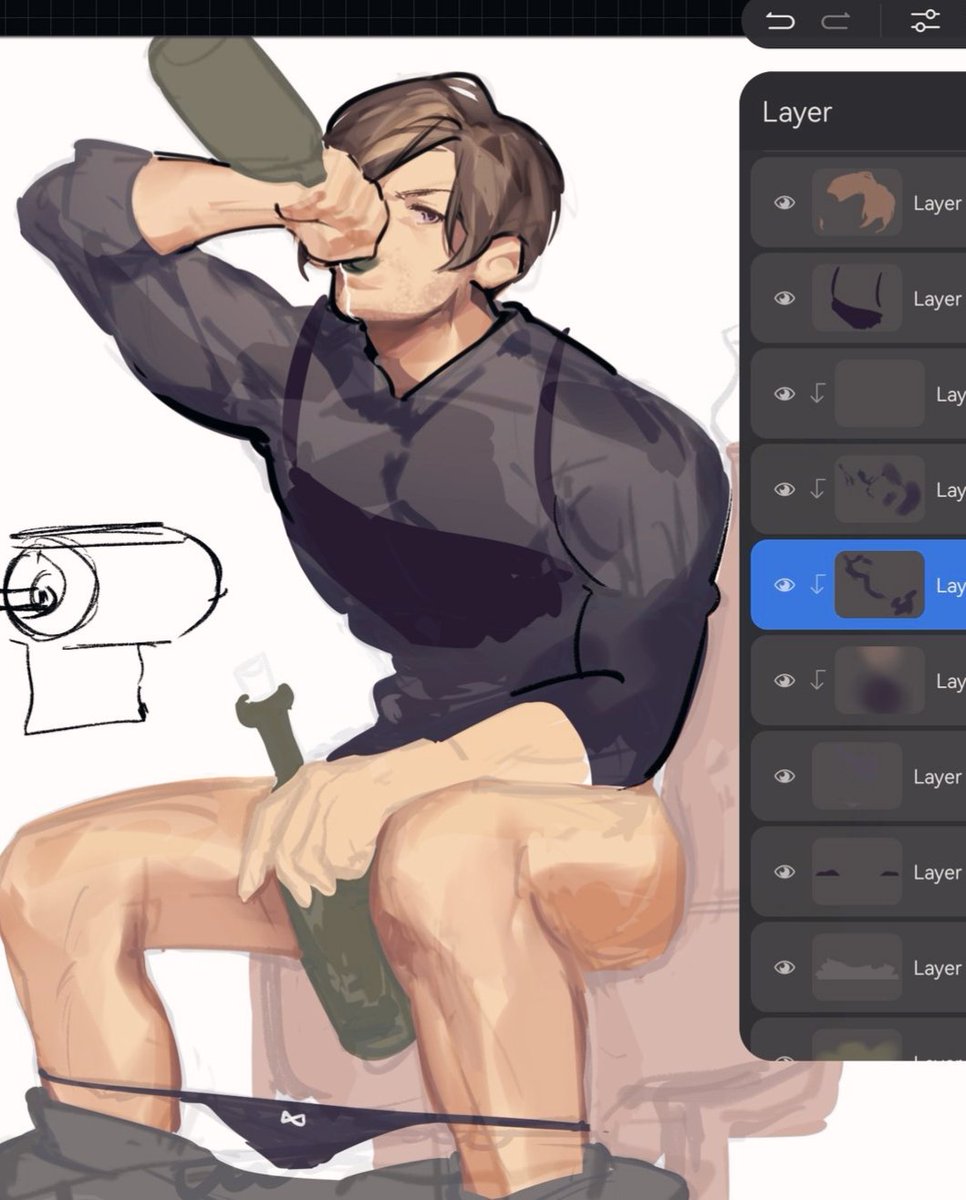
Task: Tap the redo arrow in top bar
Action: tap(835, 20)
